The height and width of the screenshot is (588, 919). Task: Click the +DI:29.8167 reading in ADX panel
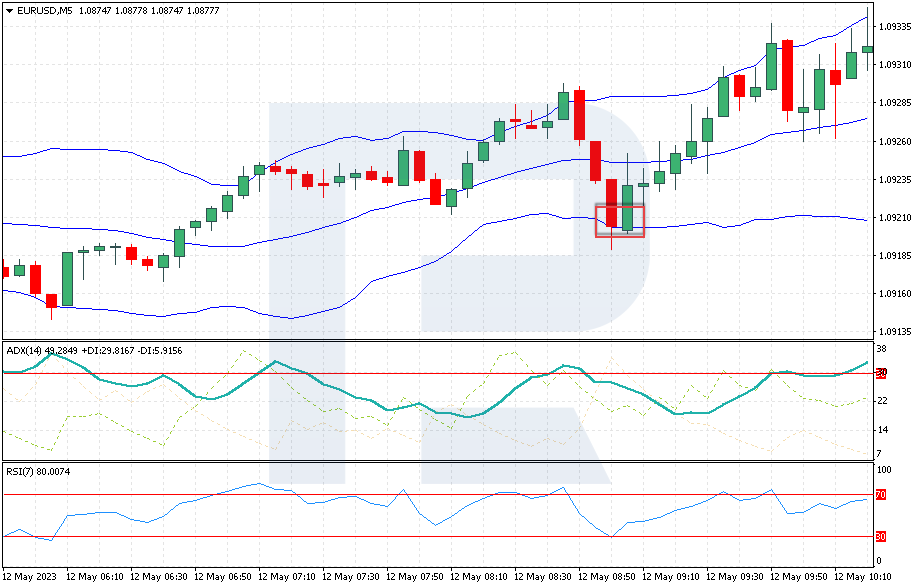point(108,351)
